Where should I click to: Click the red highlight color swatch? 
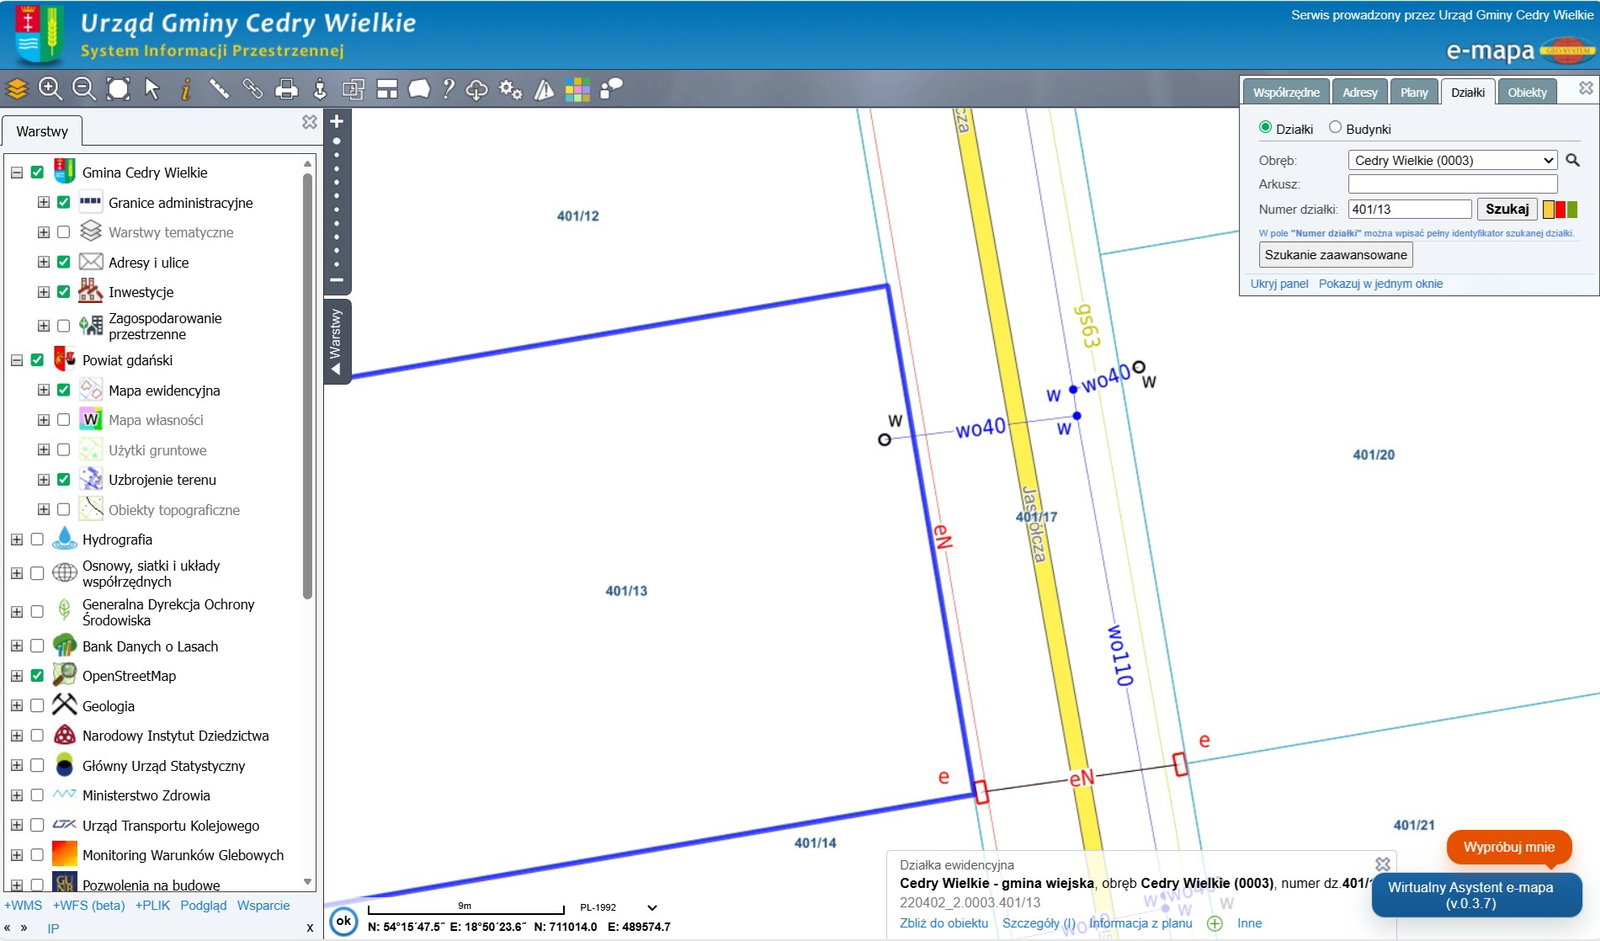(x=1560, y=209)
